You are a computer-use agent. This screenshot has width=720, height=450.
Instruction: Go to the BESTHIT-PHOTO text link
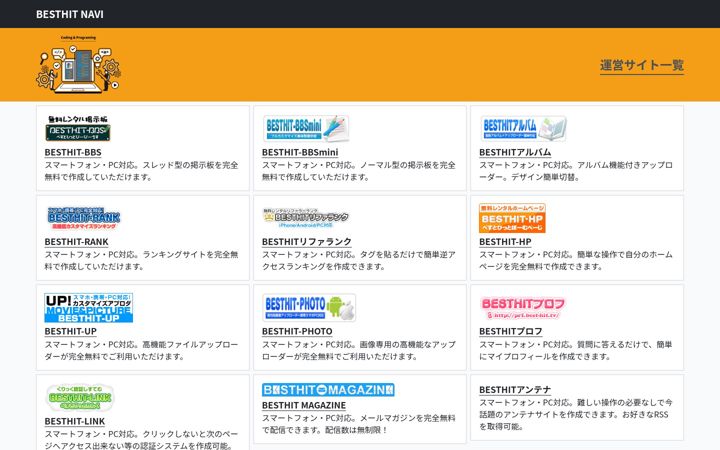[297, 332]
